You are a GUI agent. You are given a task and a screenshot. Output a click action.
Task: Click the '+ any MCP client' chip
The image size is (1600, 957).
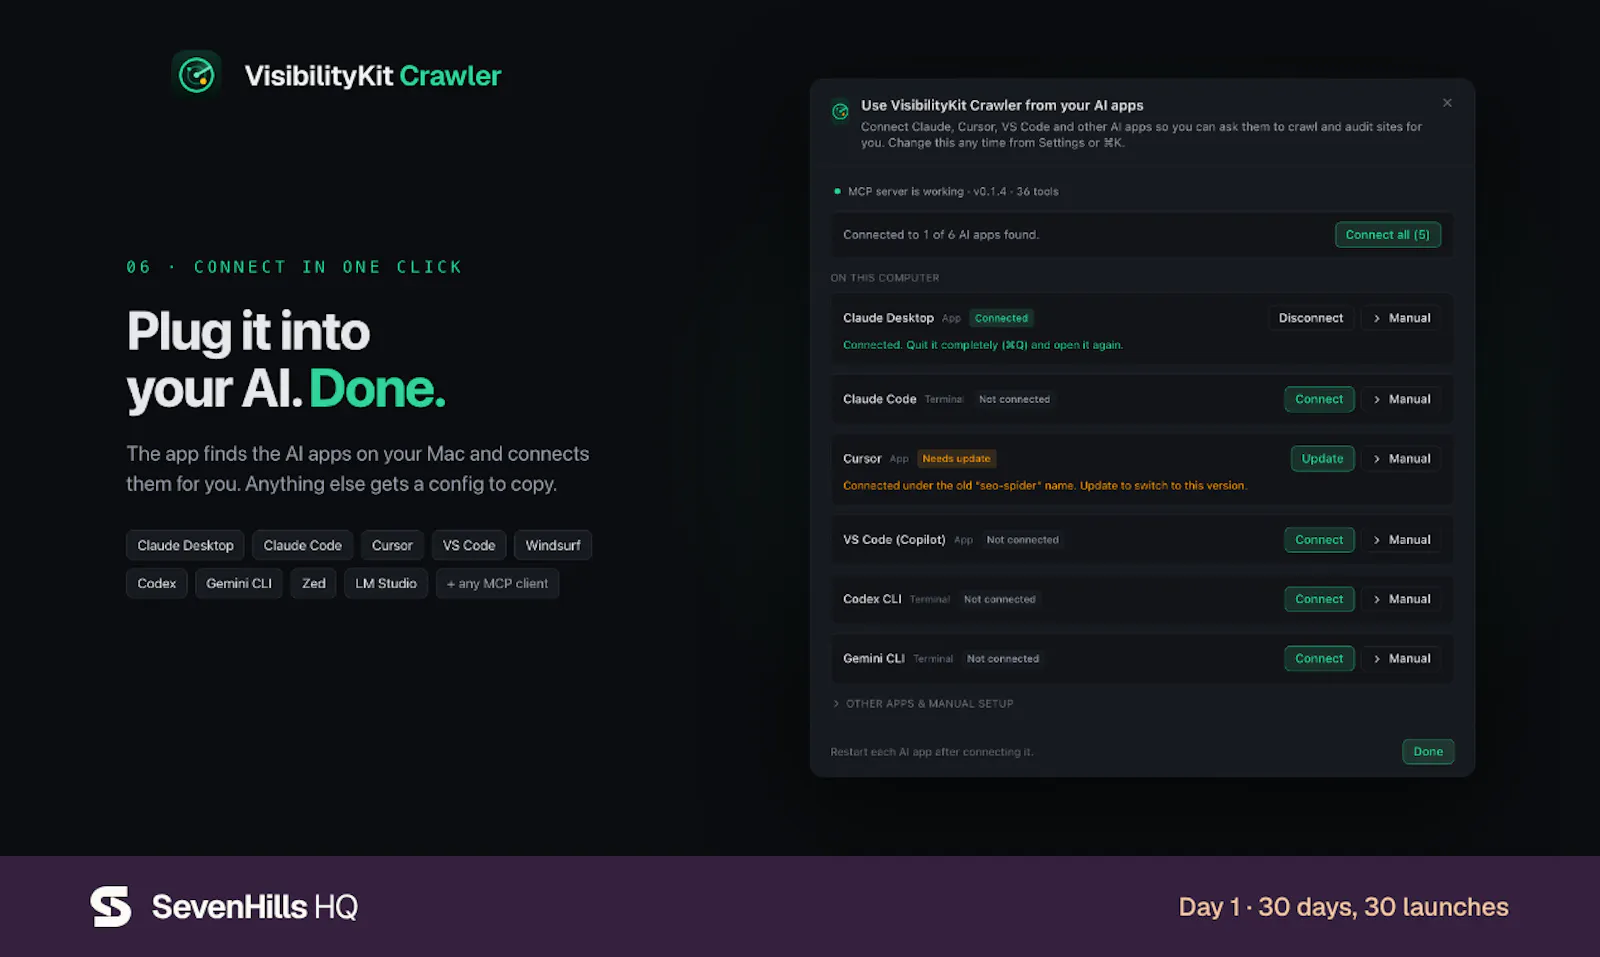497,583
